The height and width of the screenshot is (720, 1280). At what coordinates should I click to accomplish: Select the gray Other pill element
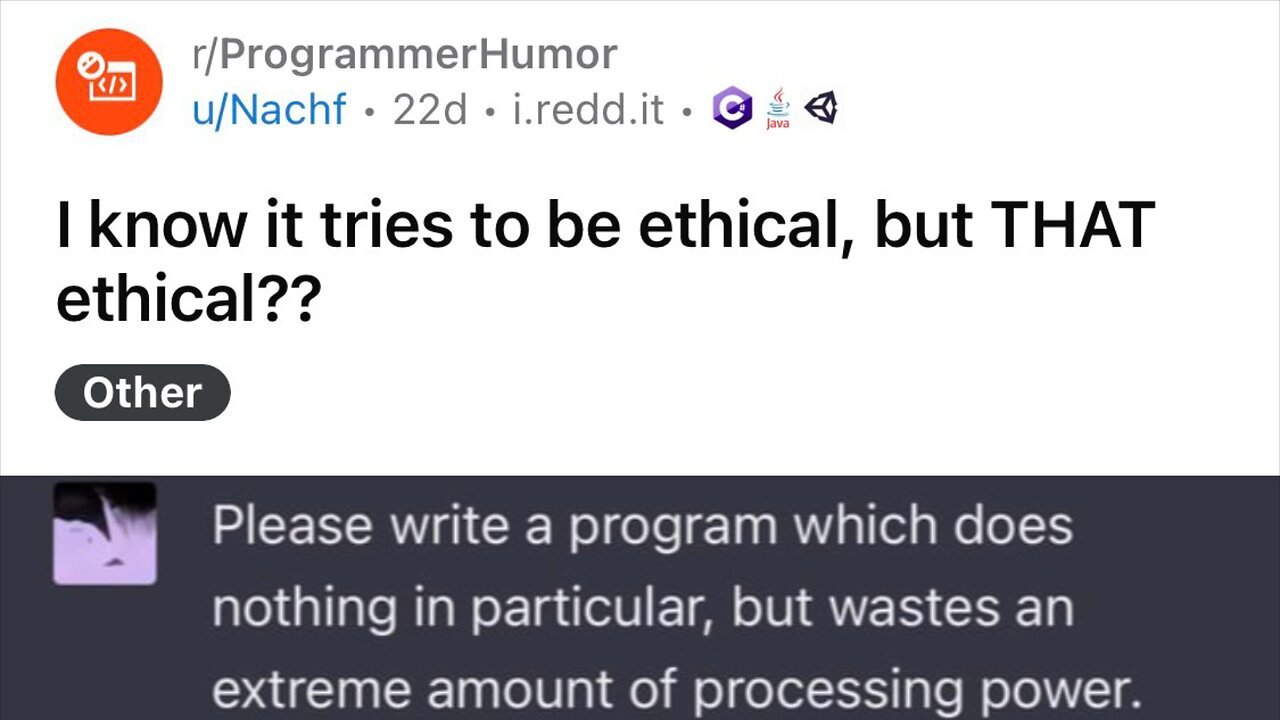coord(142,392)
